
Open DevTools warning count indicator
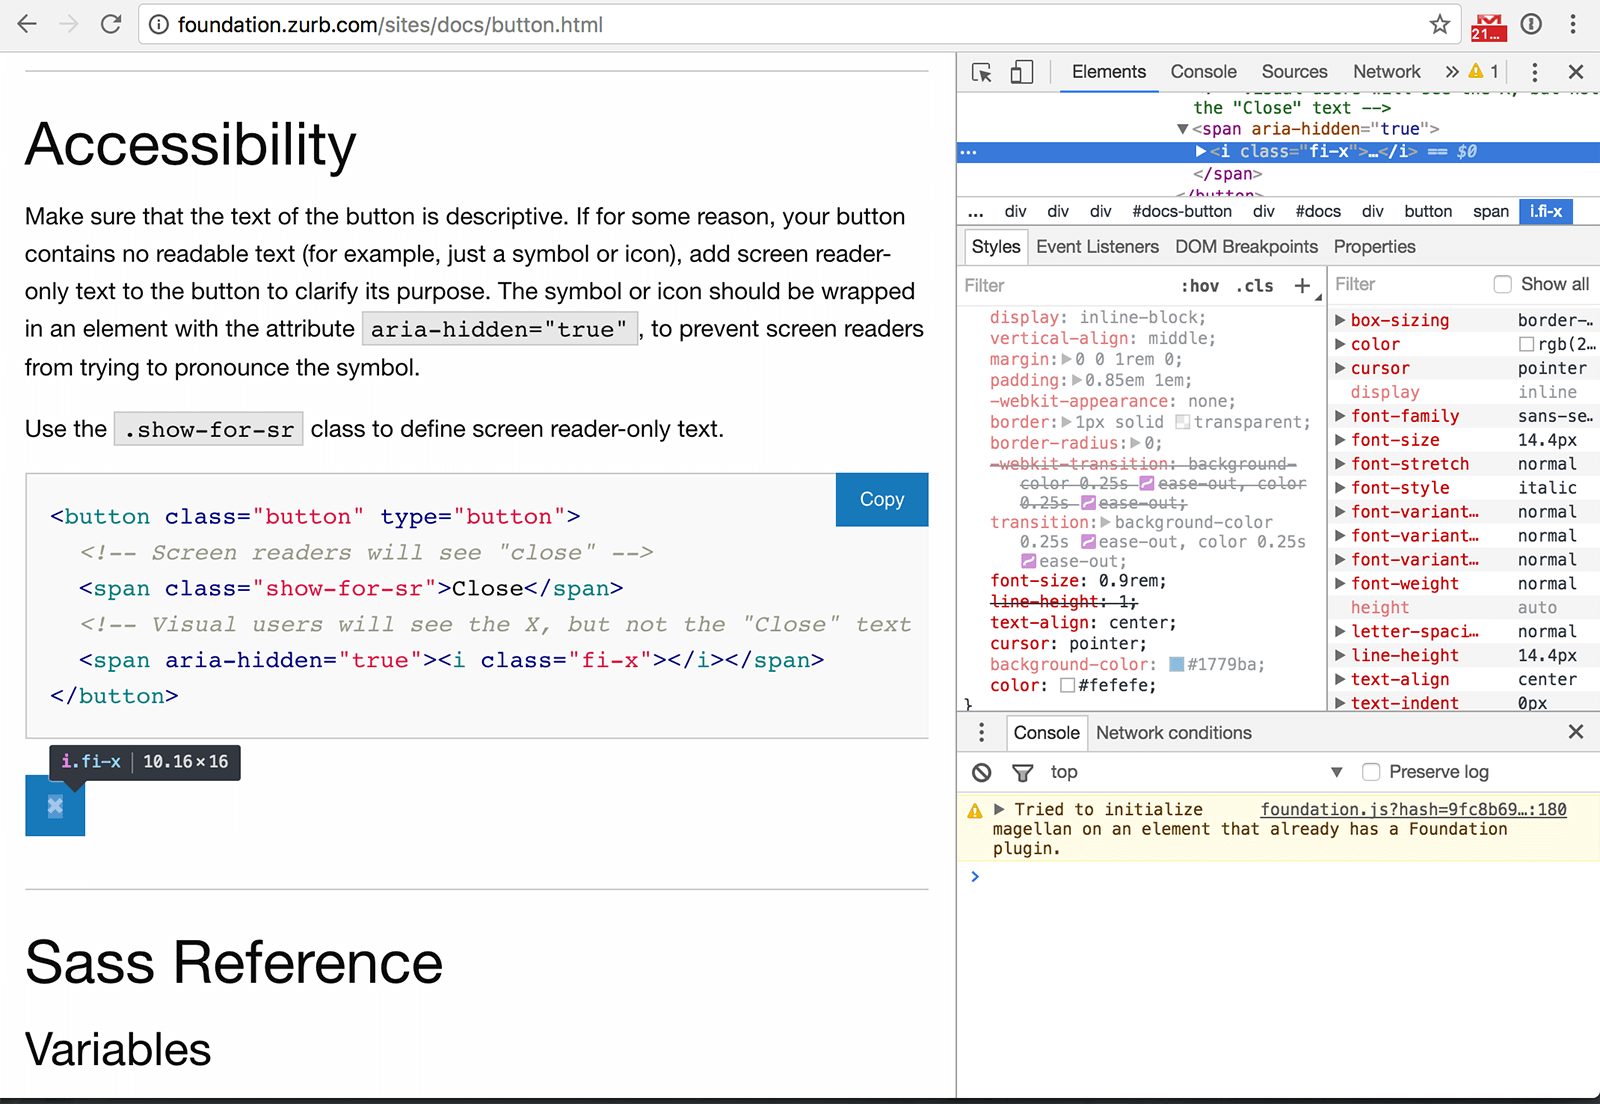[x=1484, y=72]
